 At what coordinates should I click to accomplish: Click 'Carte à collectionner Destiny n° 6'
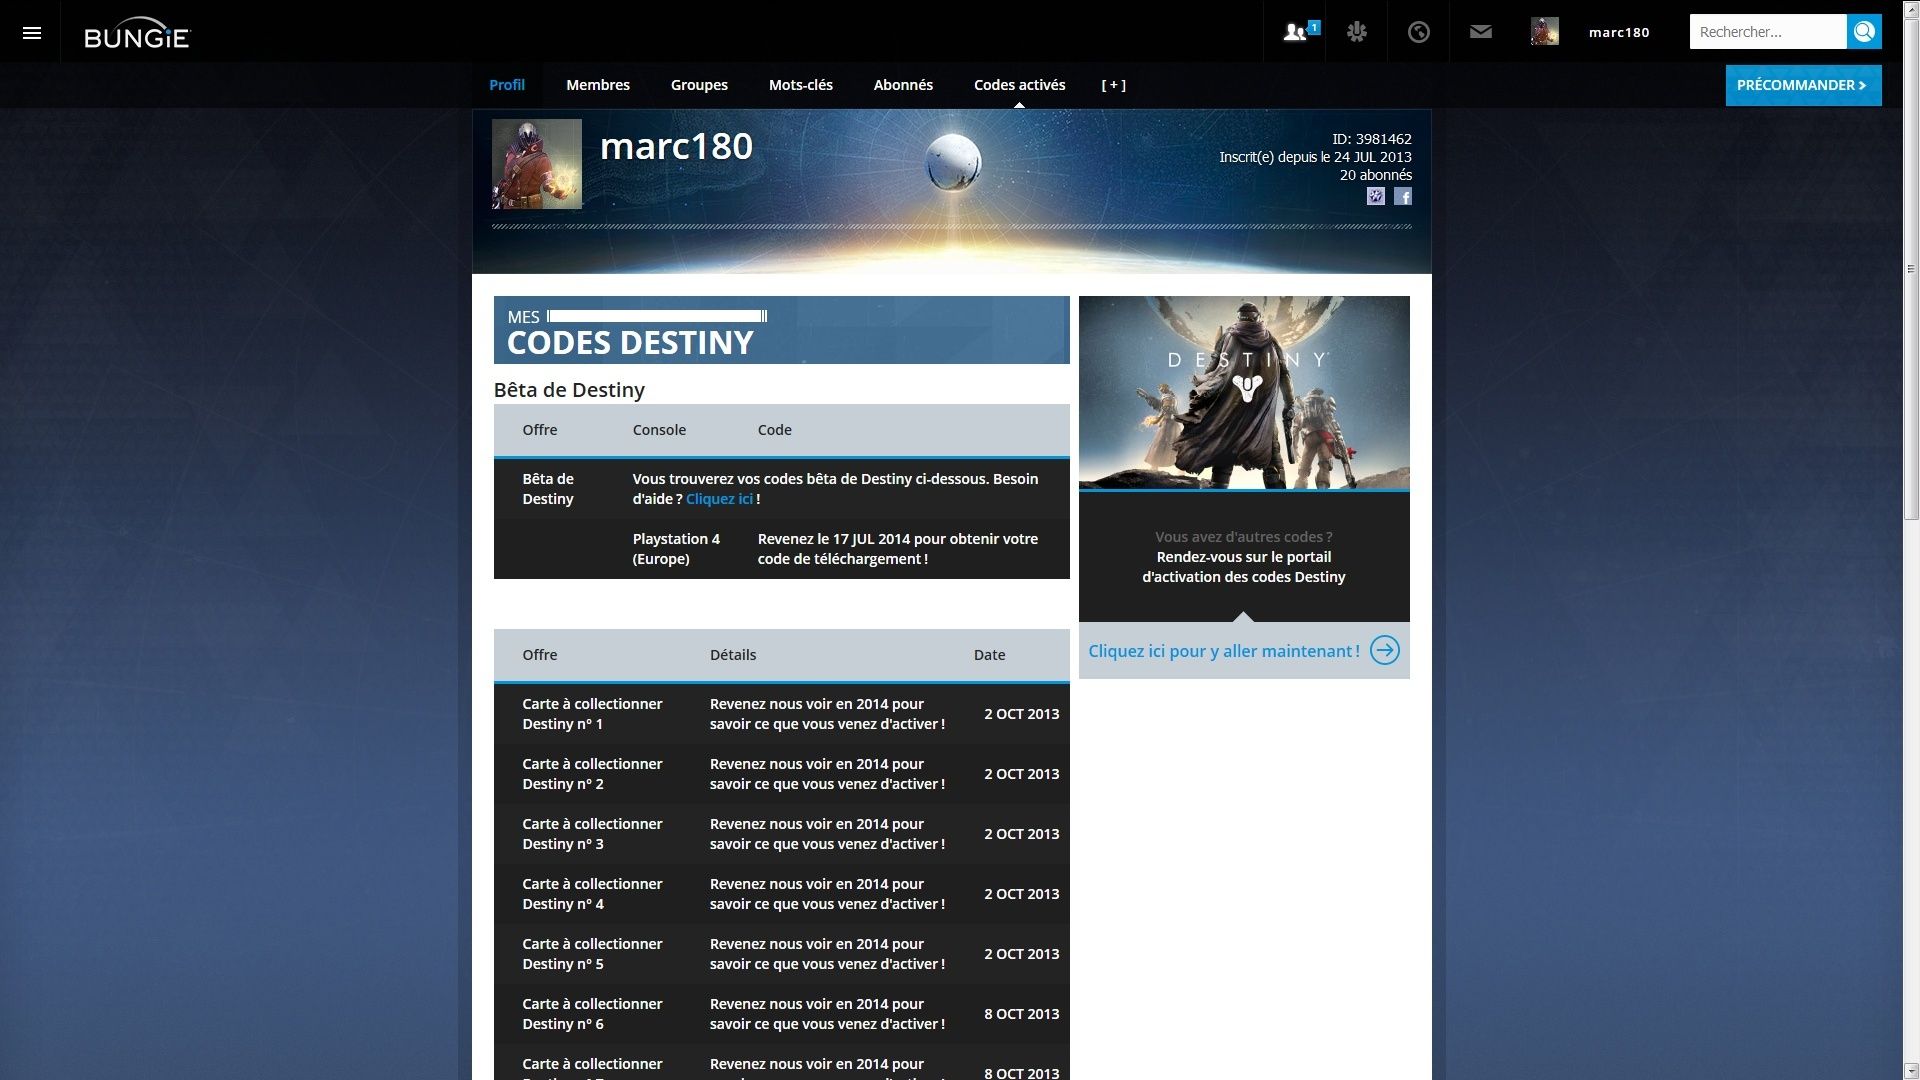coord(592,1014)
